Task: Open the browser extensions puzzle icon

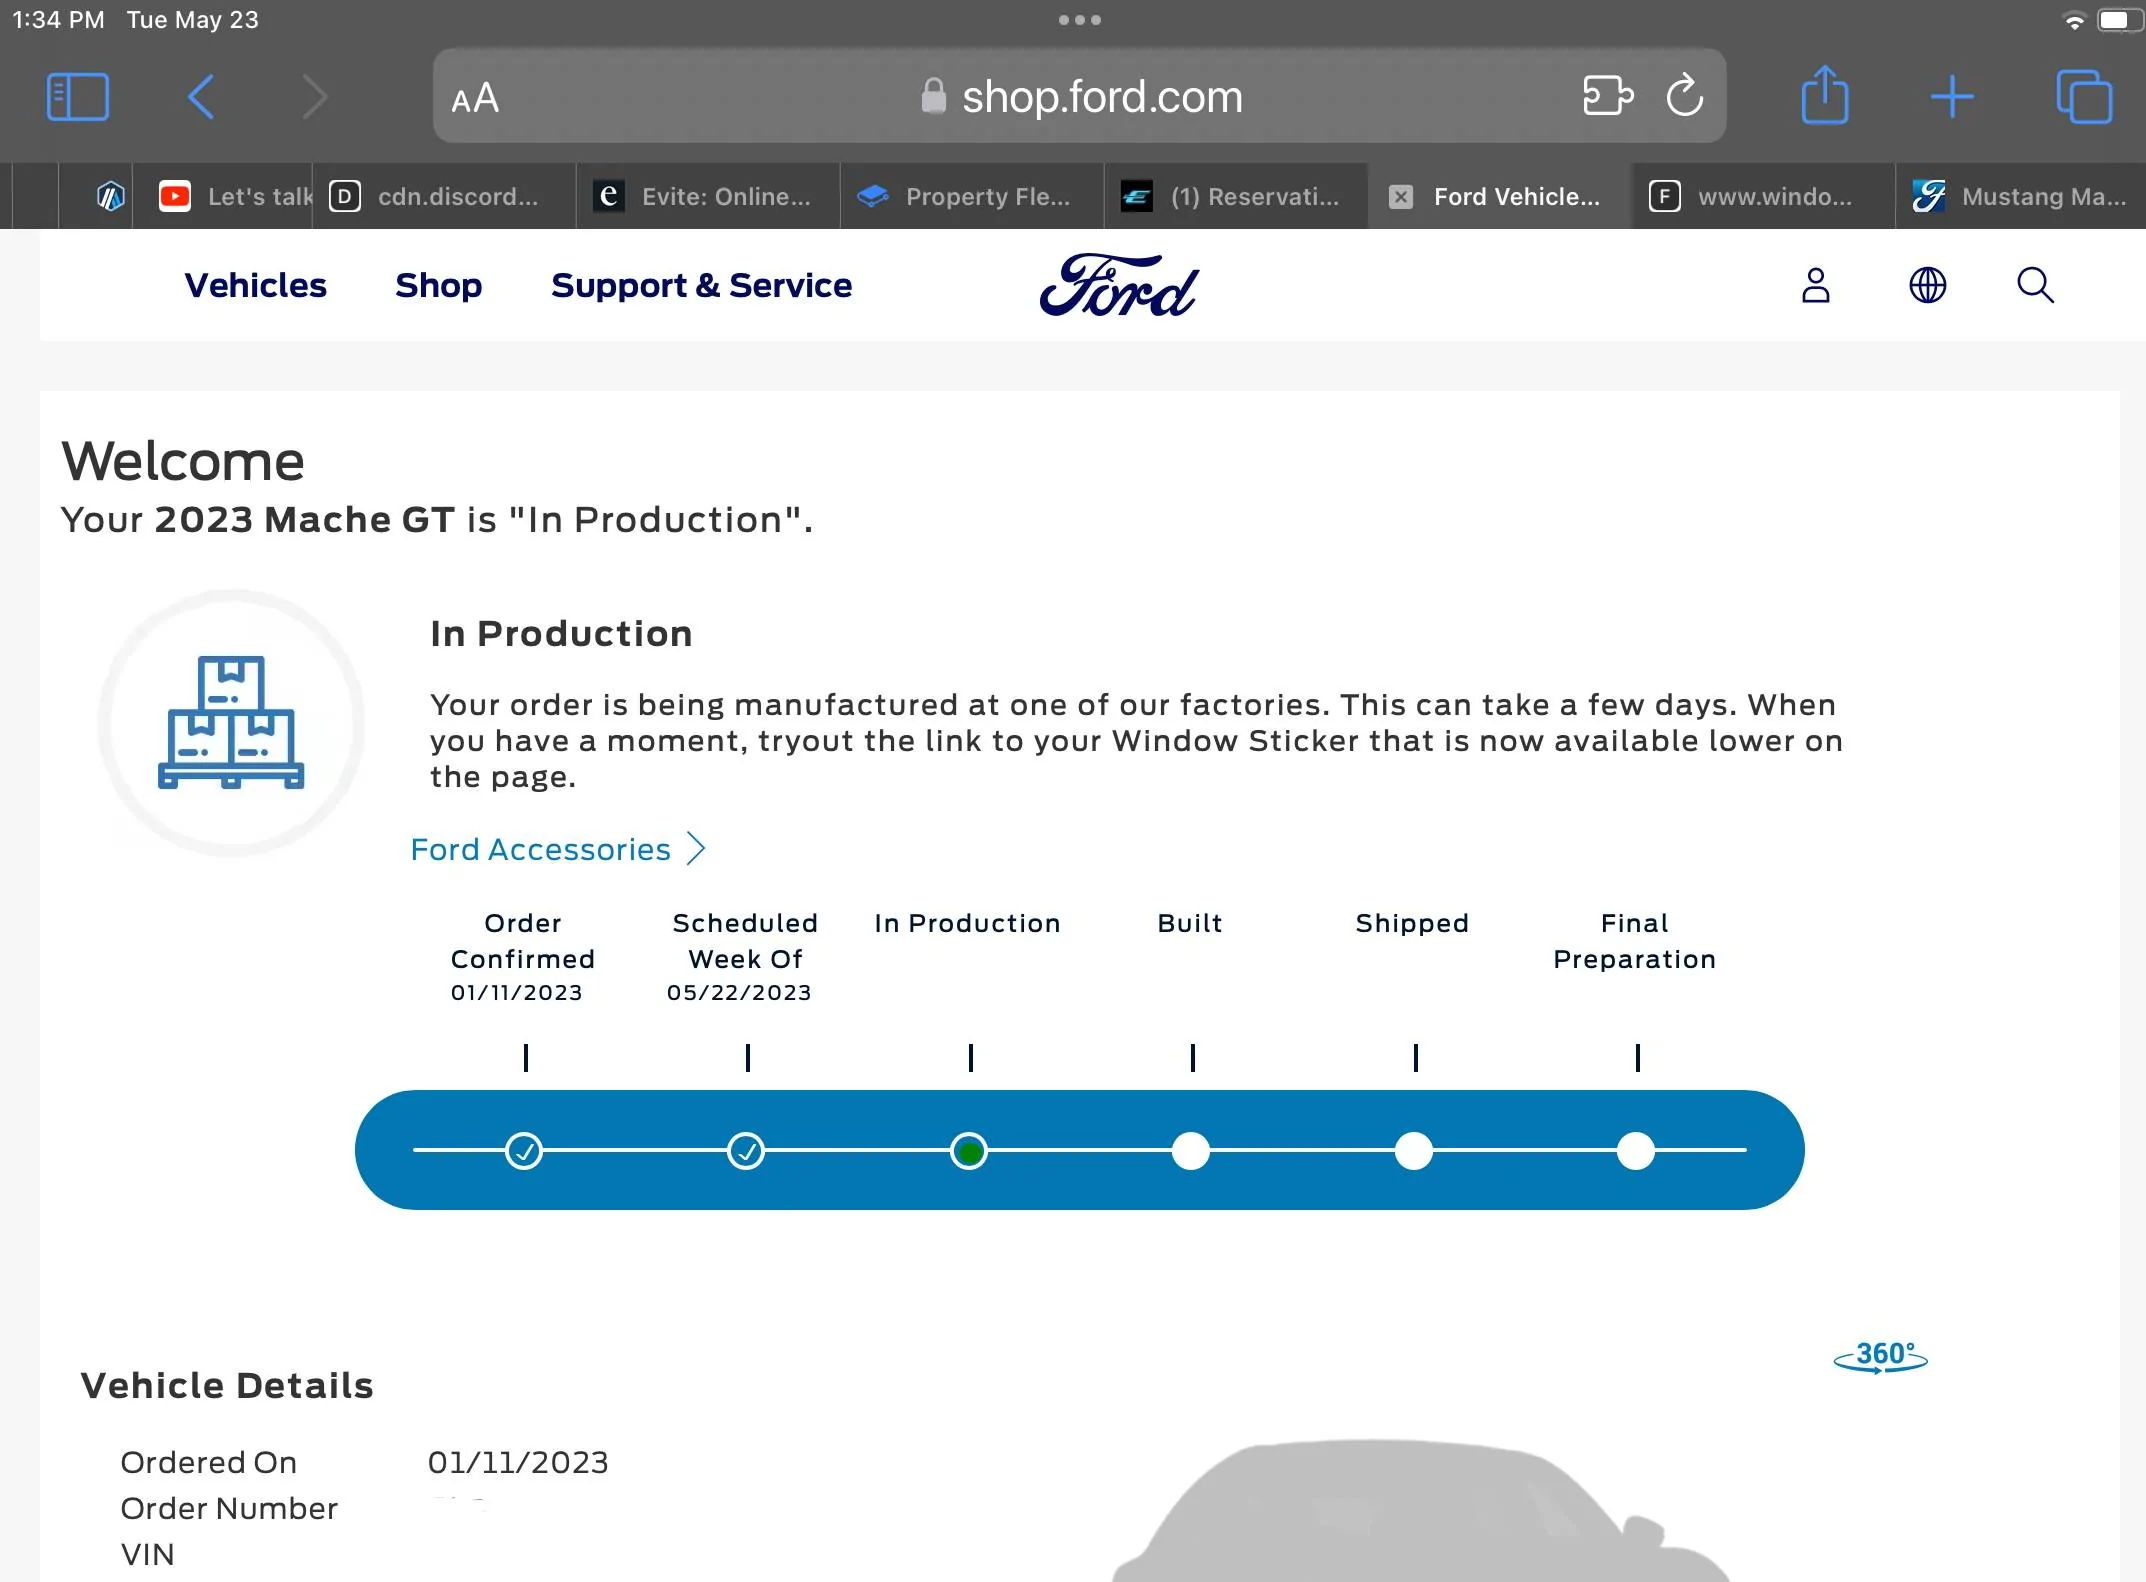Action: click(x=1608, y=96)
